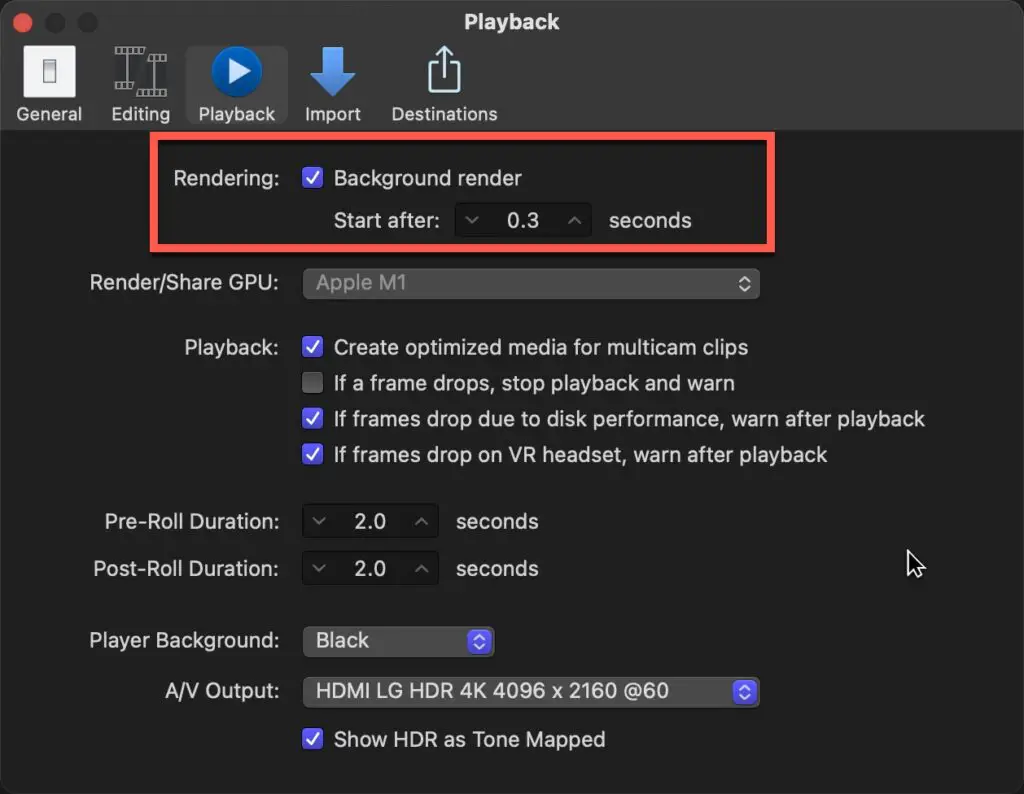The width and height of the screenshot is (1024, 794).
Task: Open the A/V Output dropdown
Action: (x=531, y=691)
